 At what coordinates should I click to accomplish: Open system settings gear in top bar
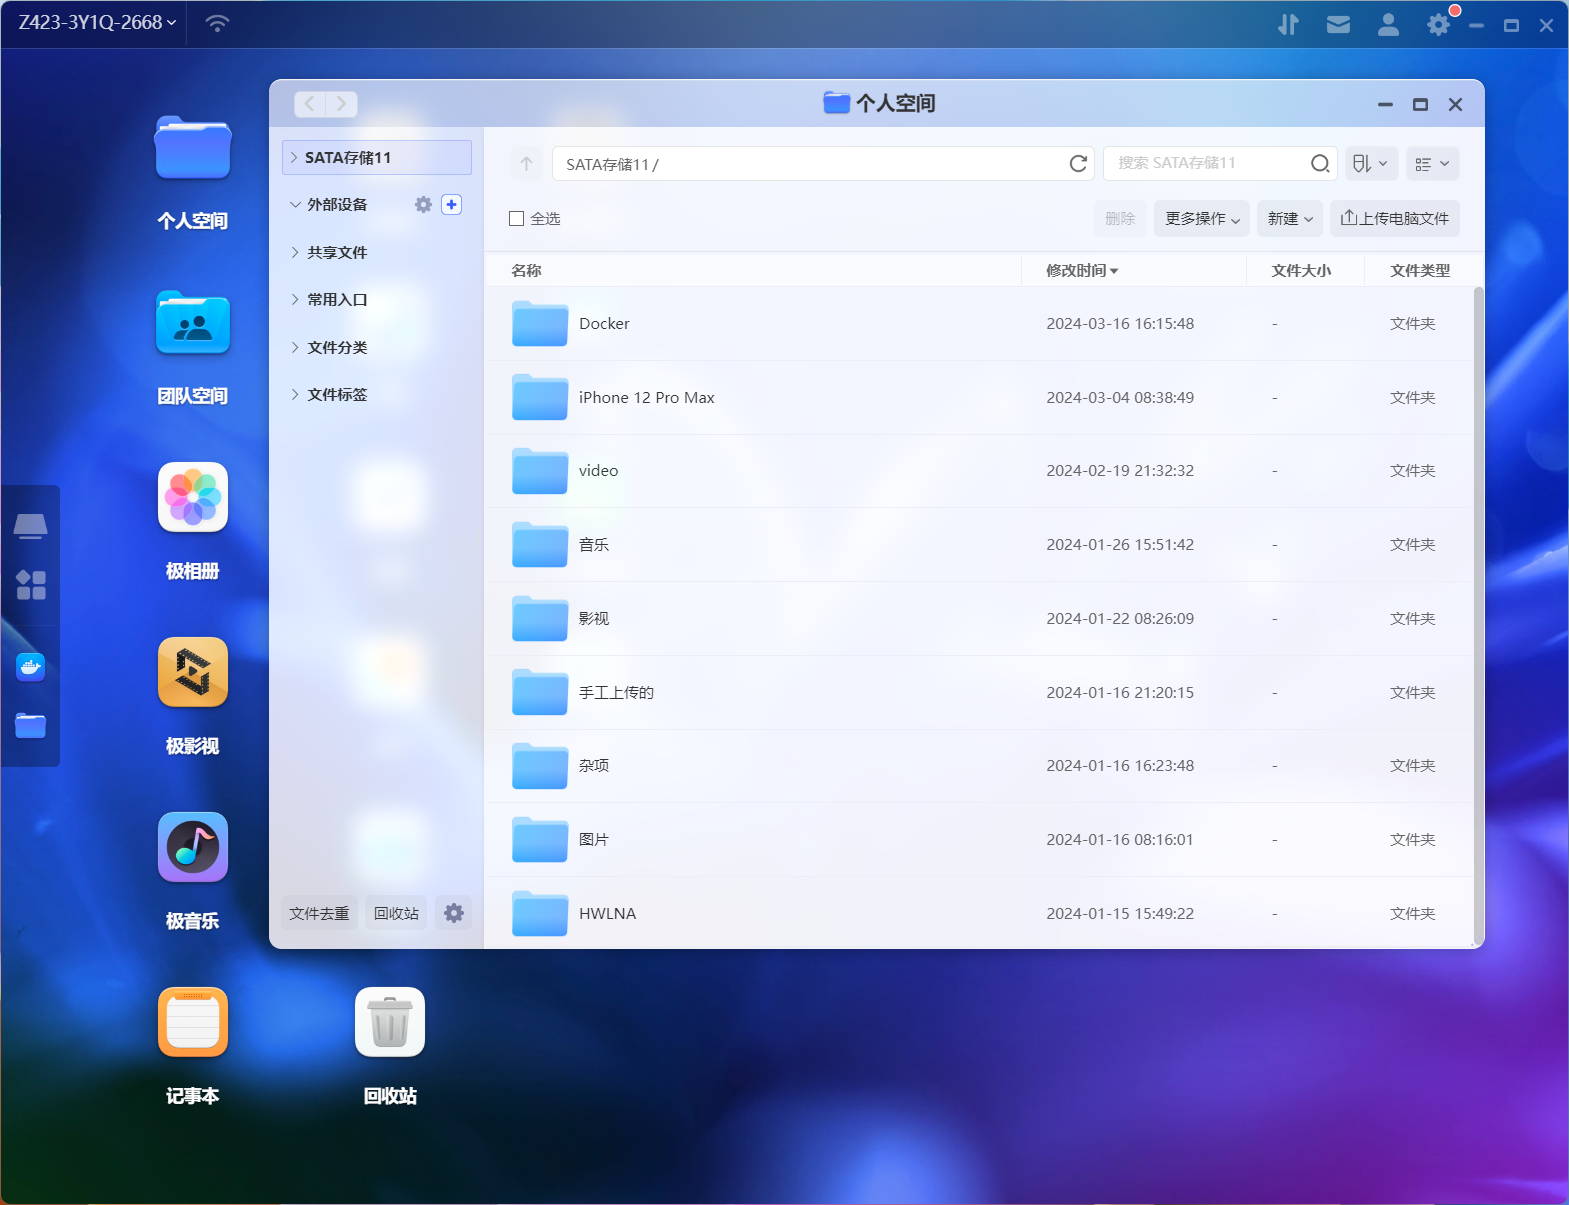click(1438, 24)
